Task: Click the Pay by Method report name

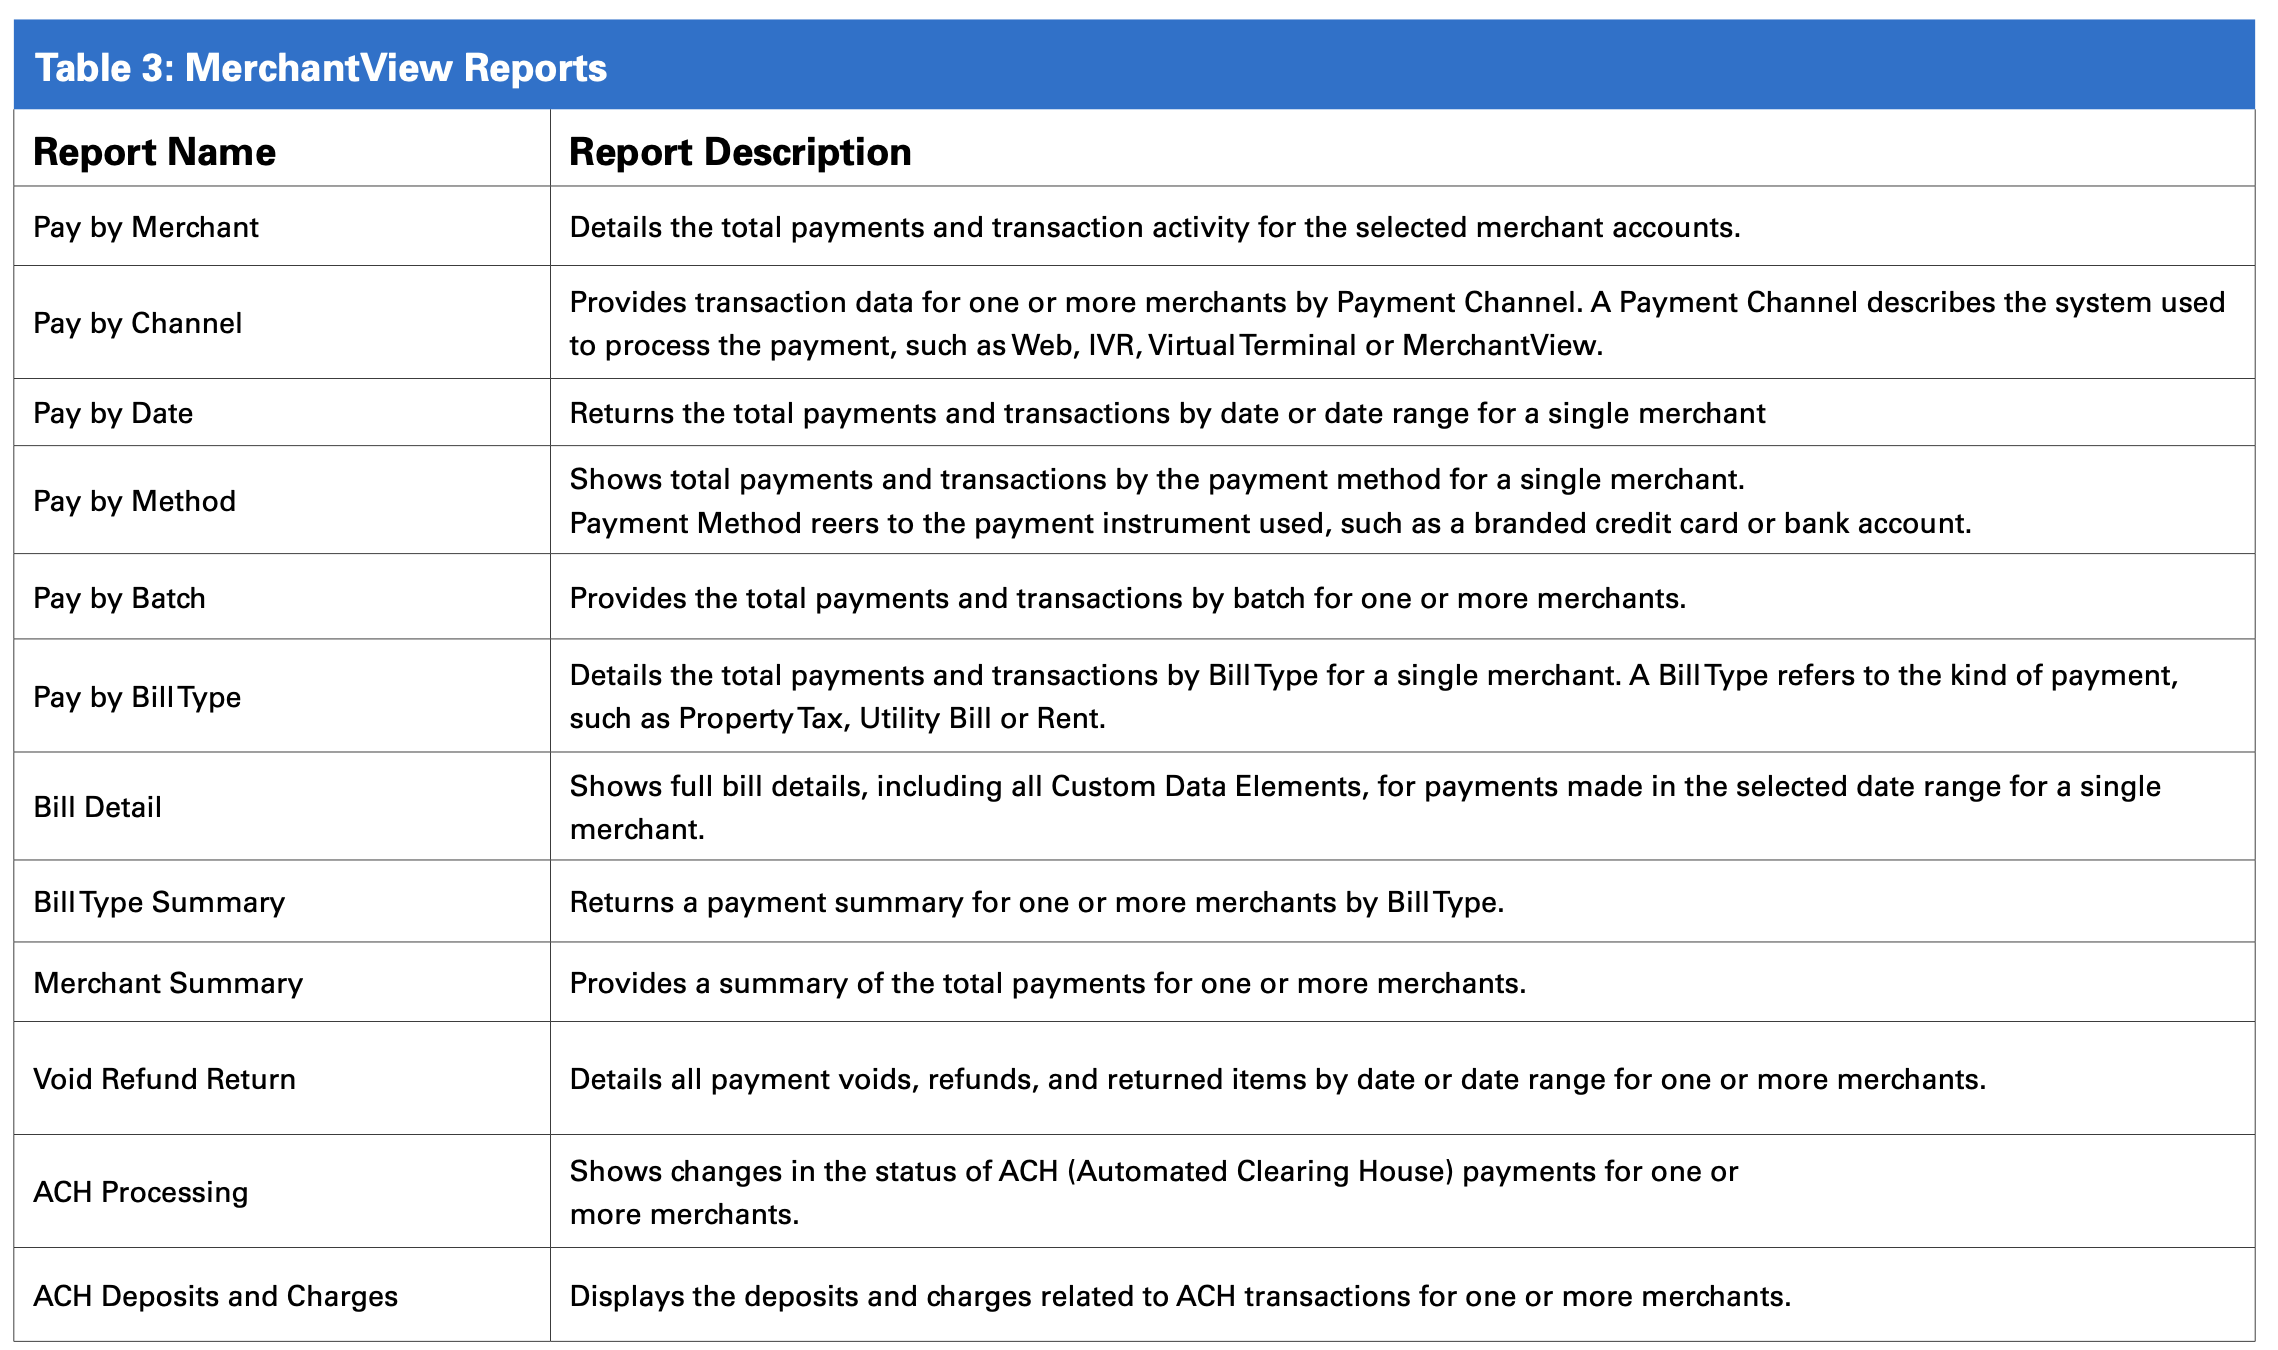Action: 135,501
